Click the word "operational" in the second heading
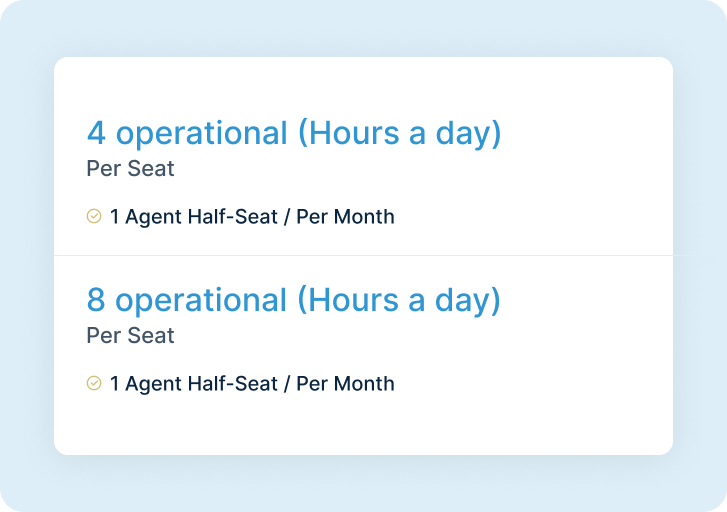727x512 pixels. click(x=202, y=301)
